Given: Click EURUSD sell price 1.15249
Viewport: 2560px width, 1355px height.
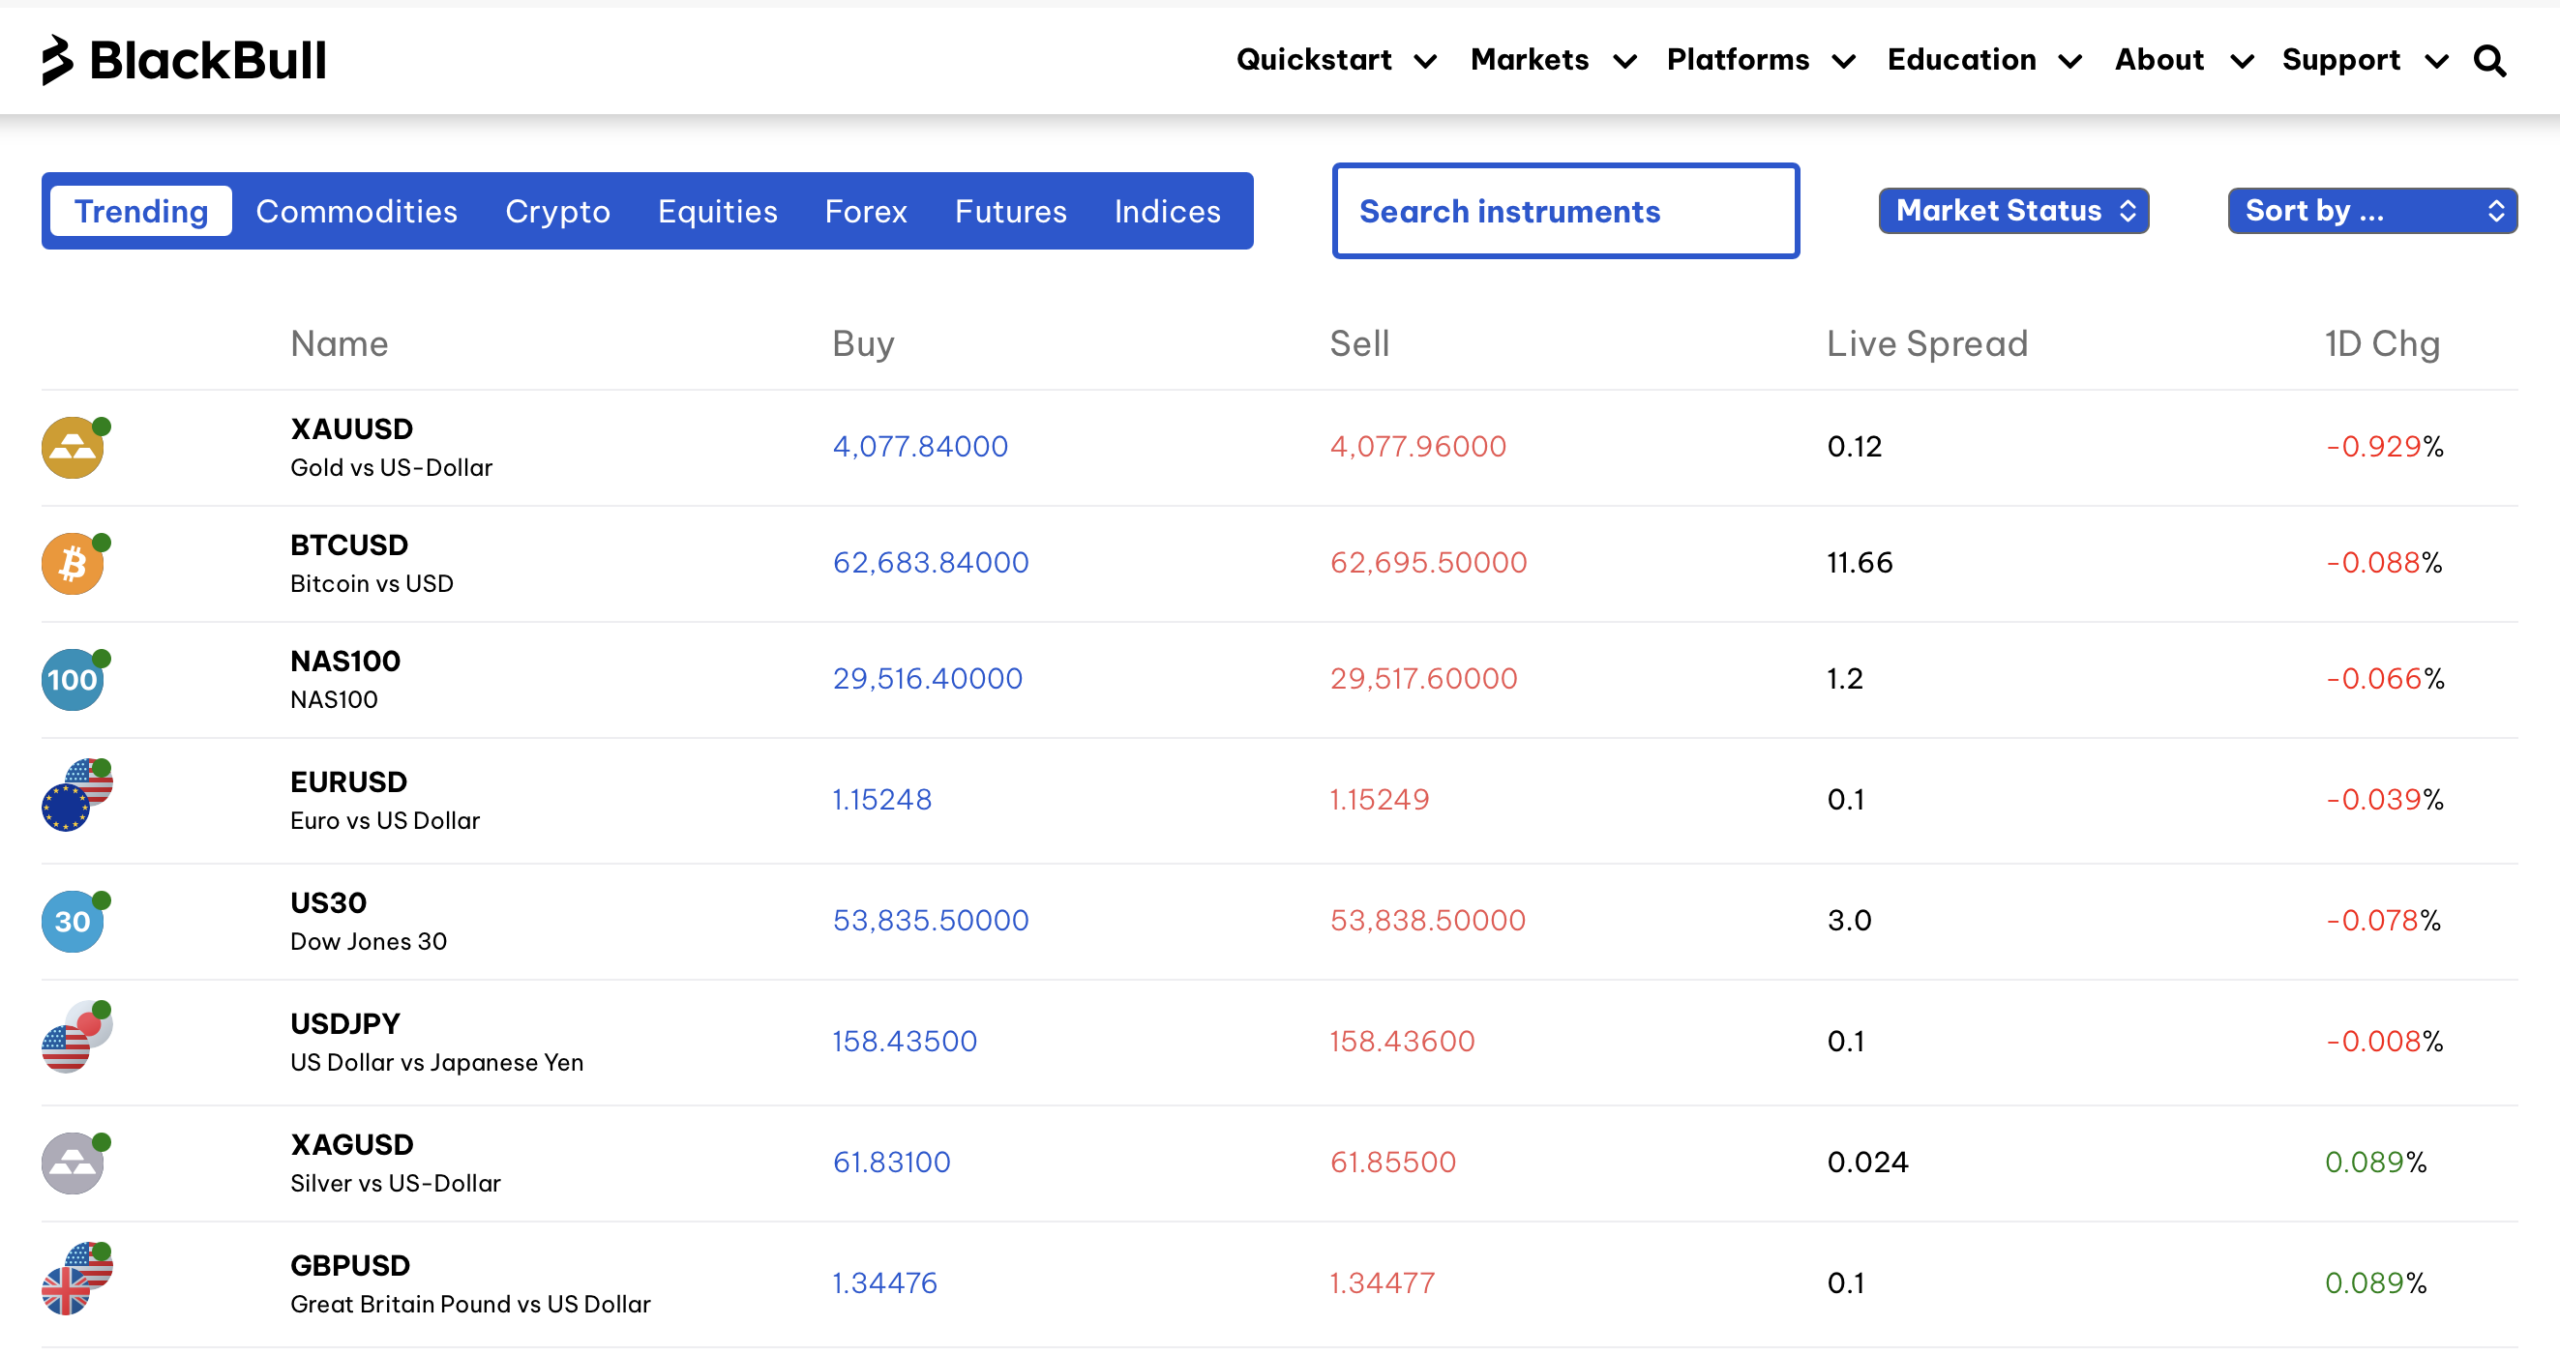Looking at the screenshot, I should (1379, 800).
